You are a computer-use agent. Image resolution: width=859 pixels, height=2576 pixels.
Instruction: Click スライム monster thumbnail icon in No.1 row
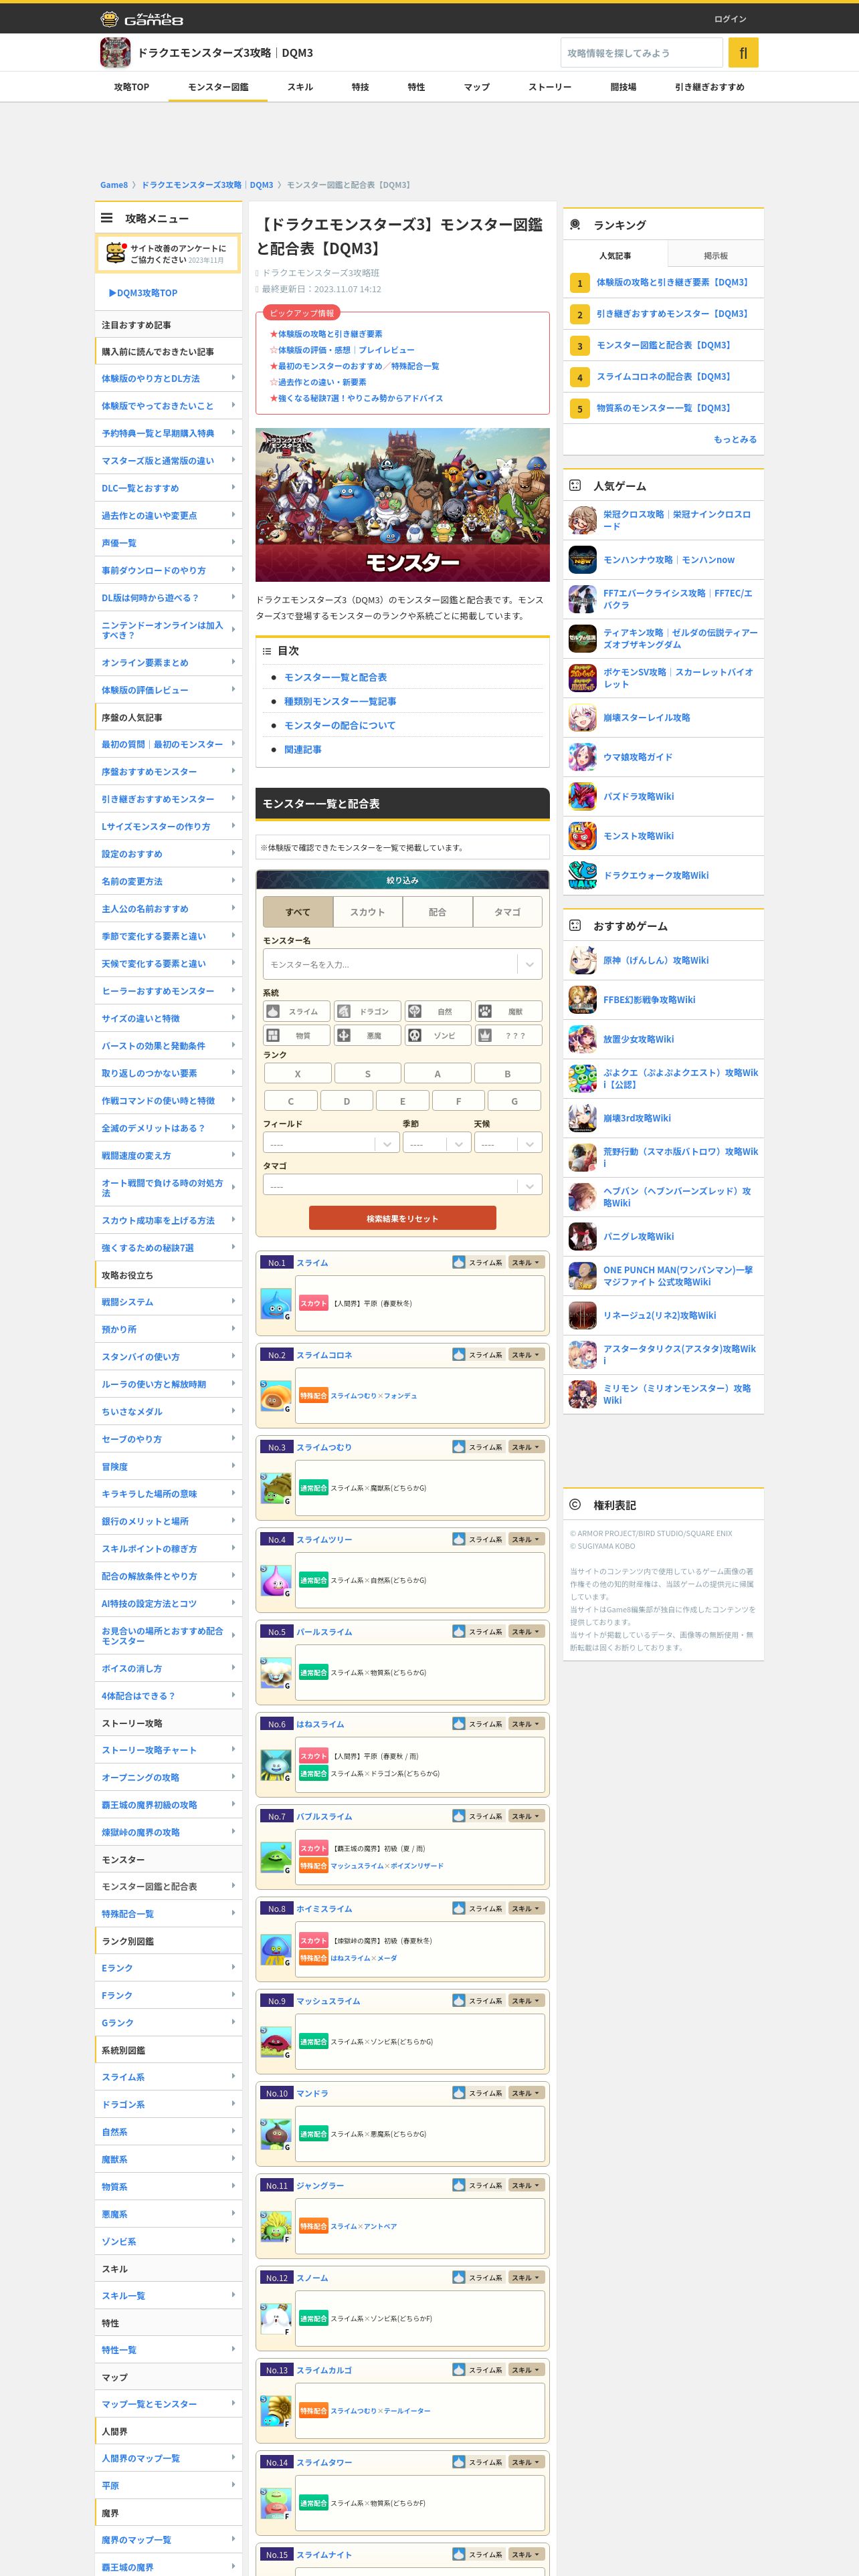pos(276,1304)
